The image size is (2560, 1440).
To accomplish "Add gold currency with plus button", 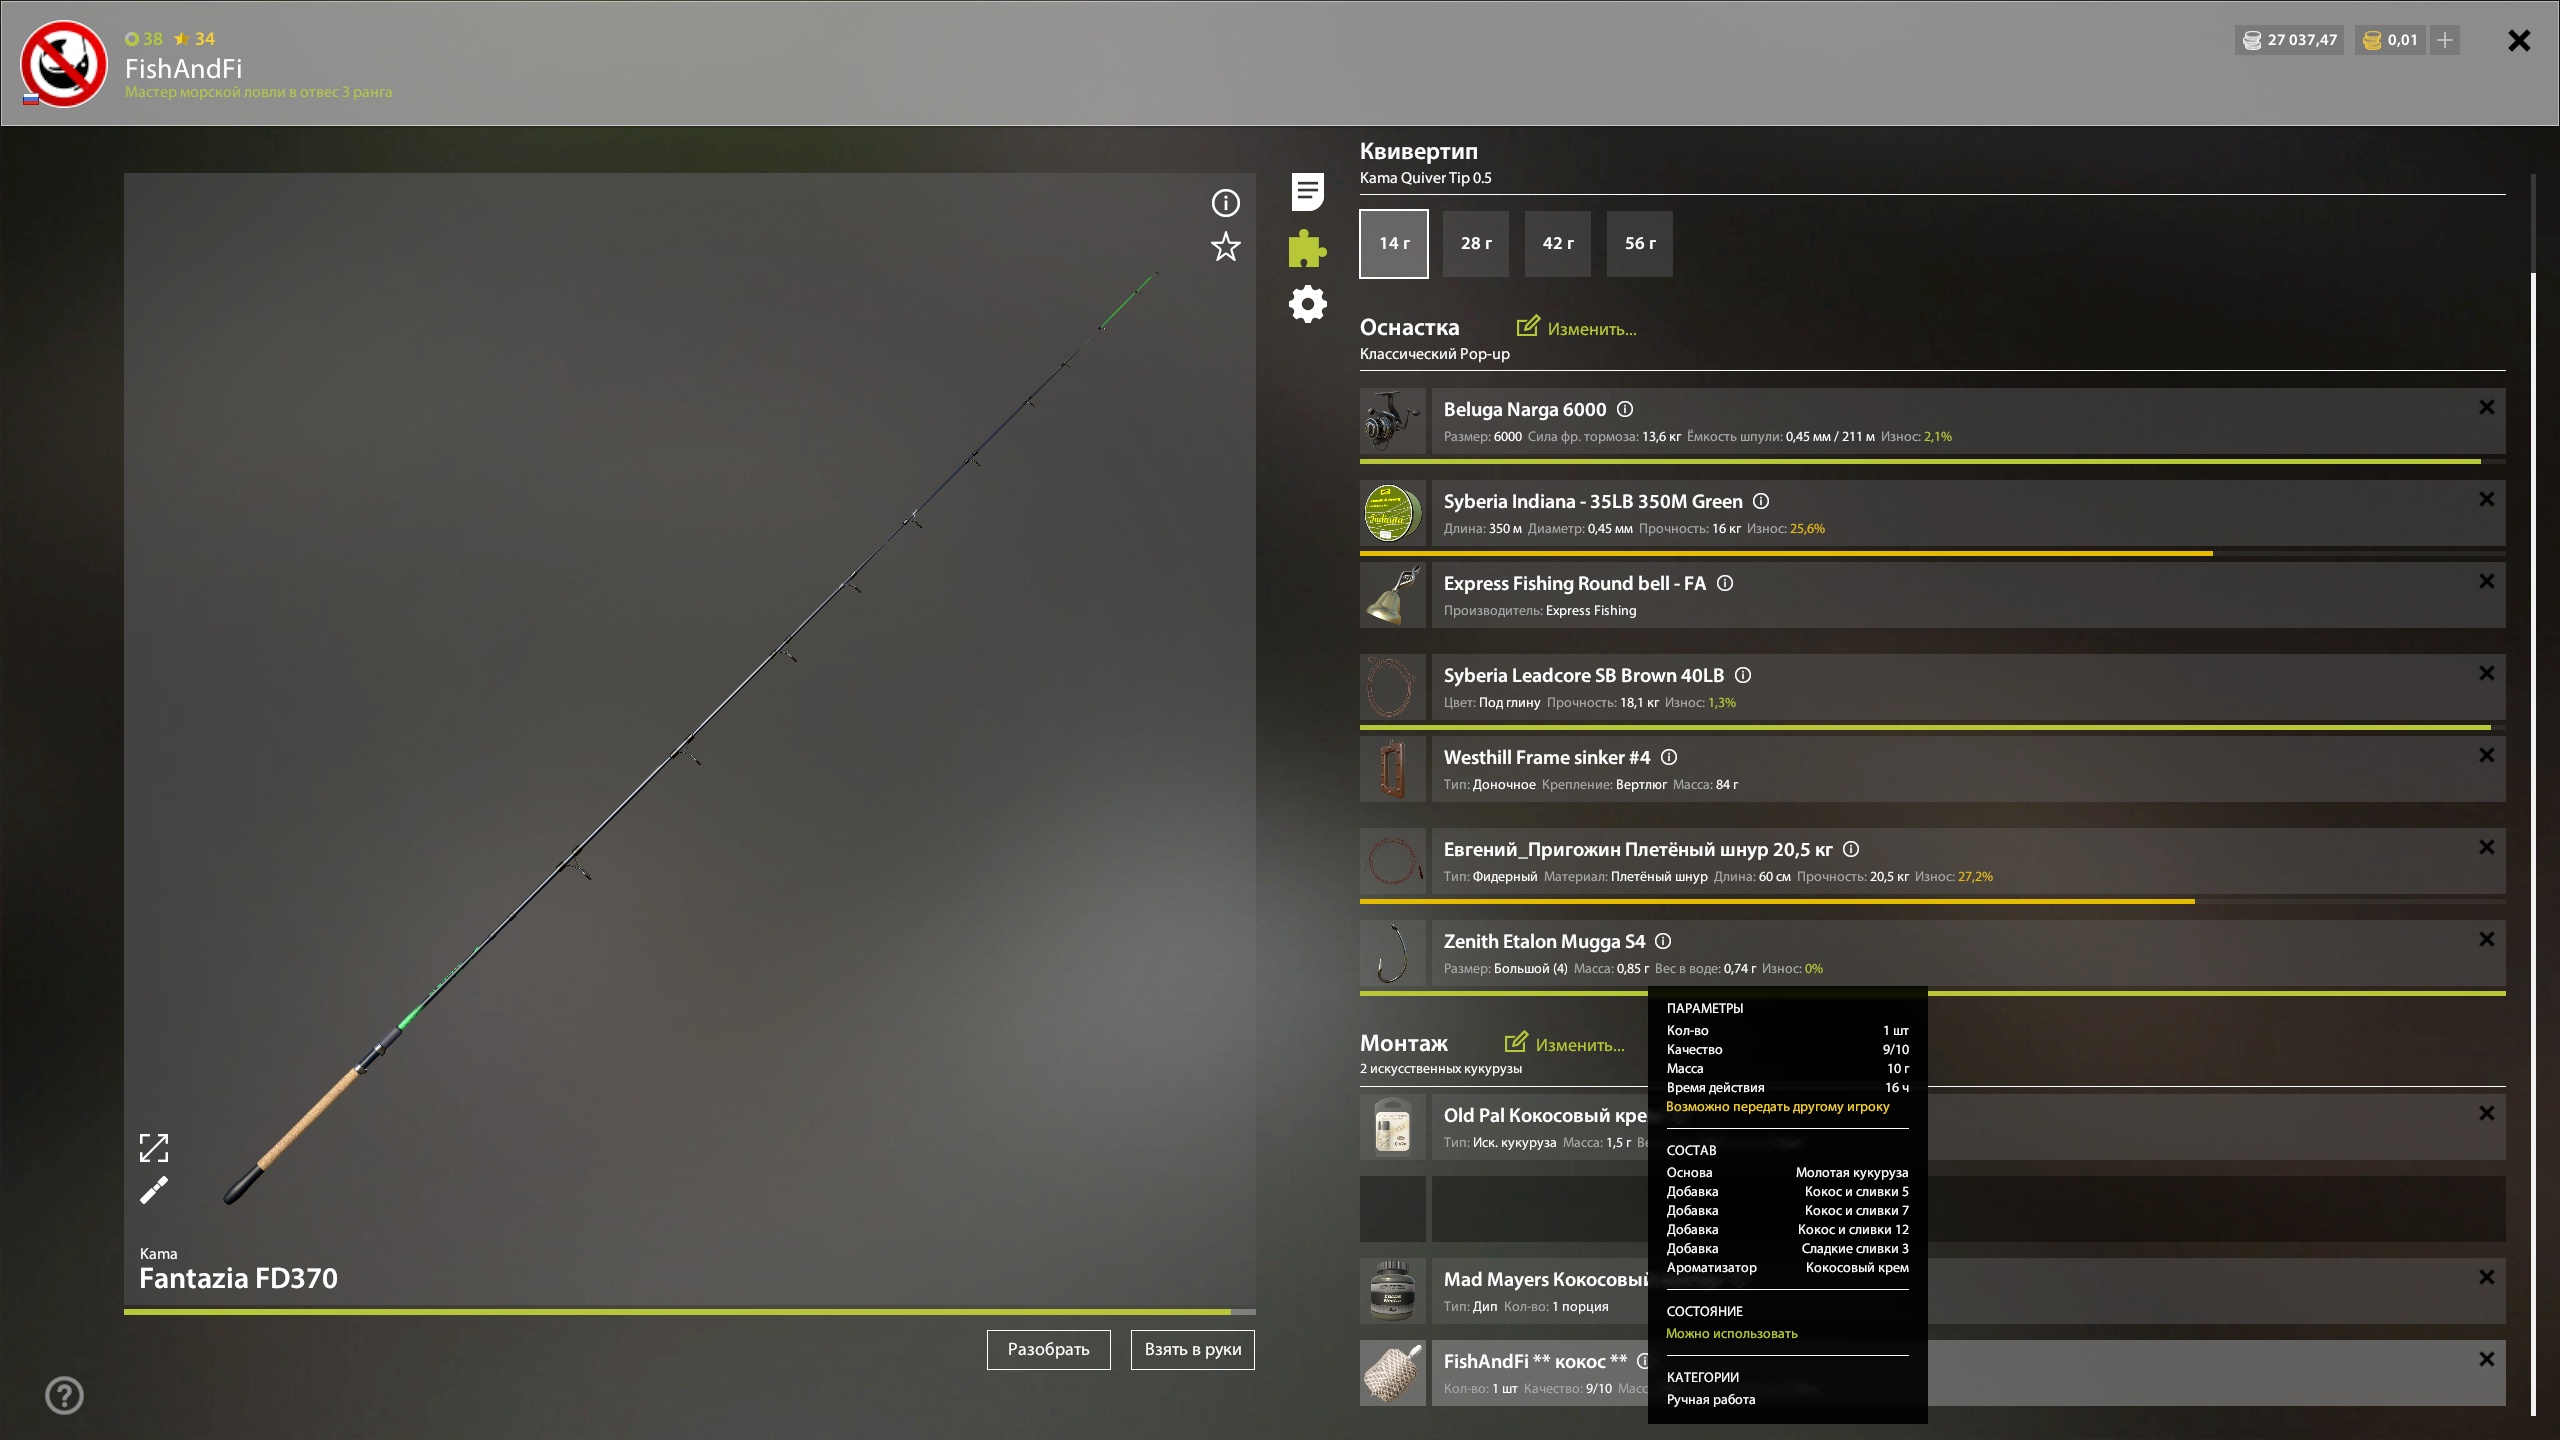I will tap(2445, 40).
